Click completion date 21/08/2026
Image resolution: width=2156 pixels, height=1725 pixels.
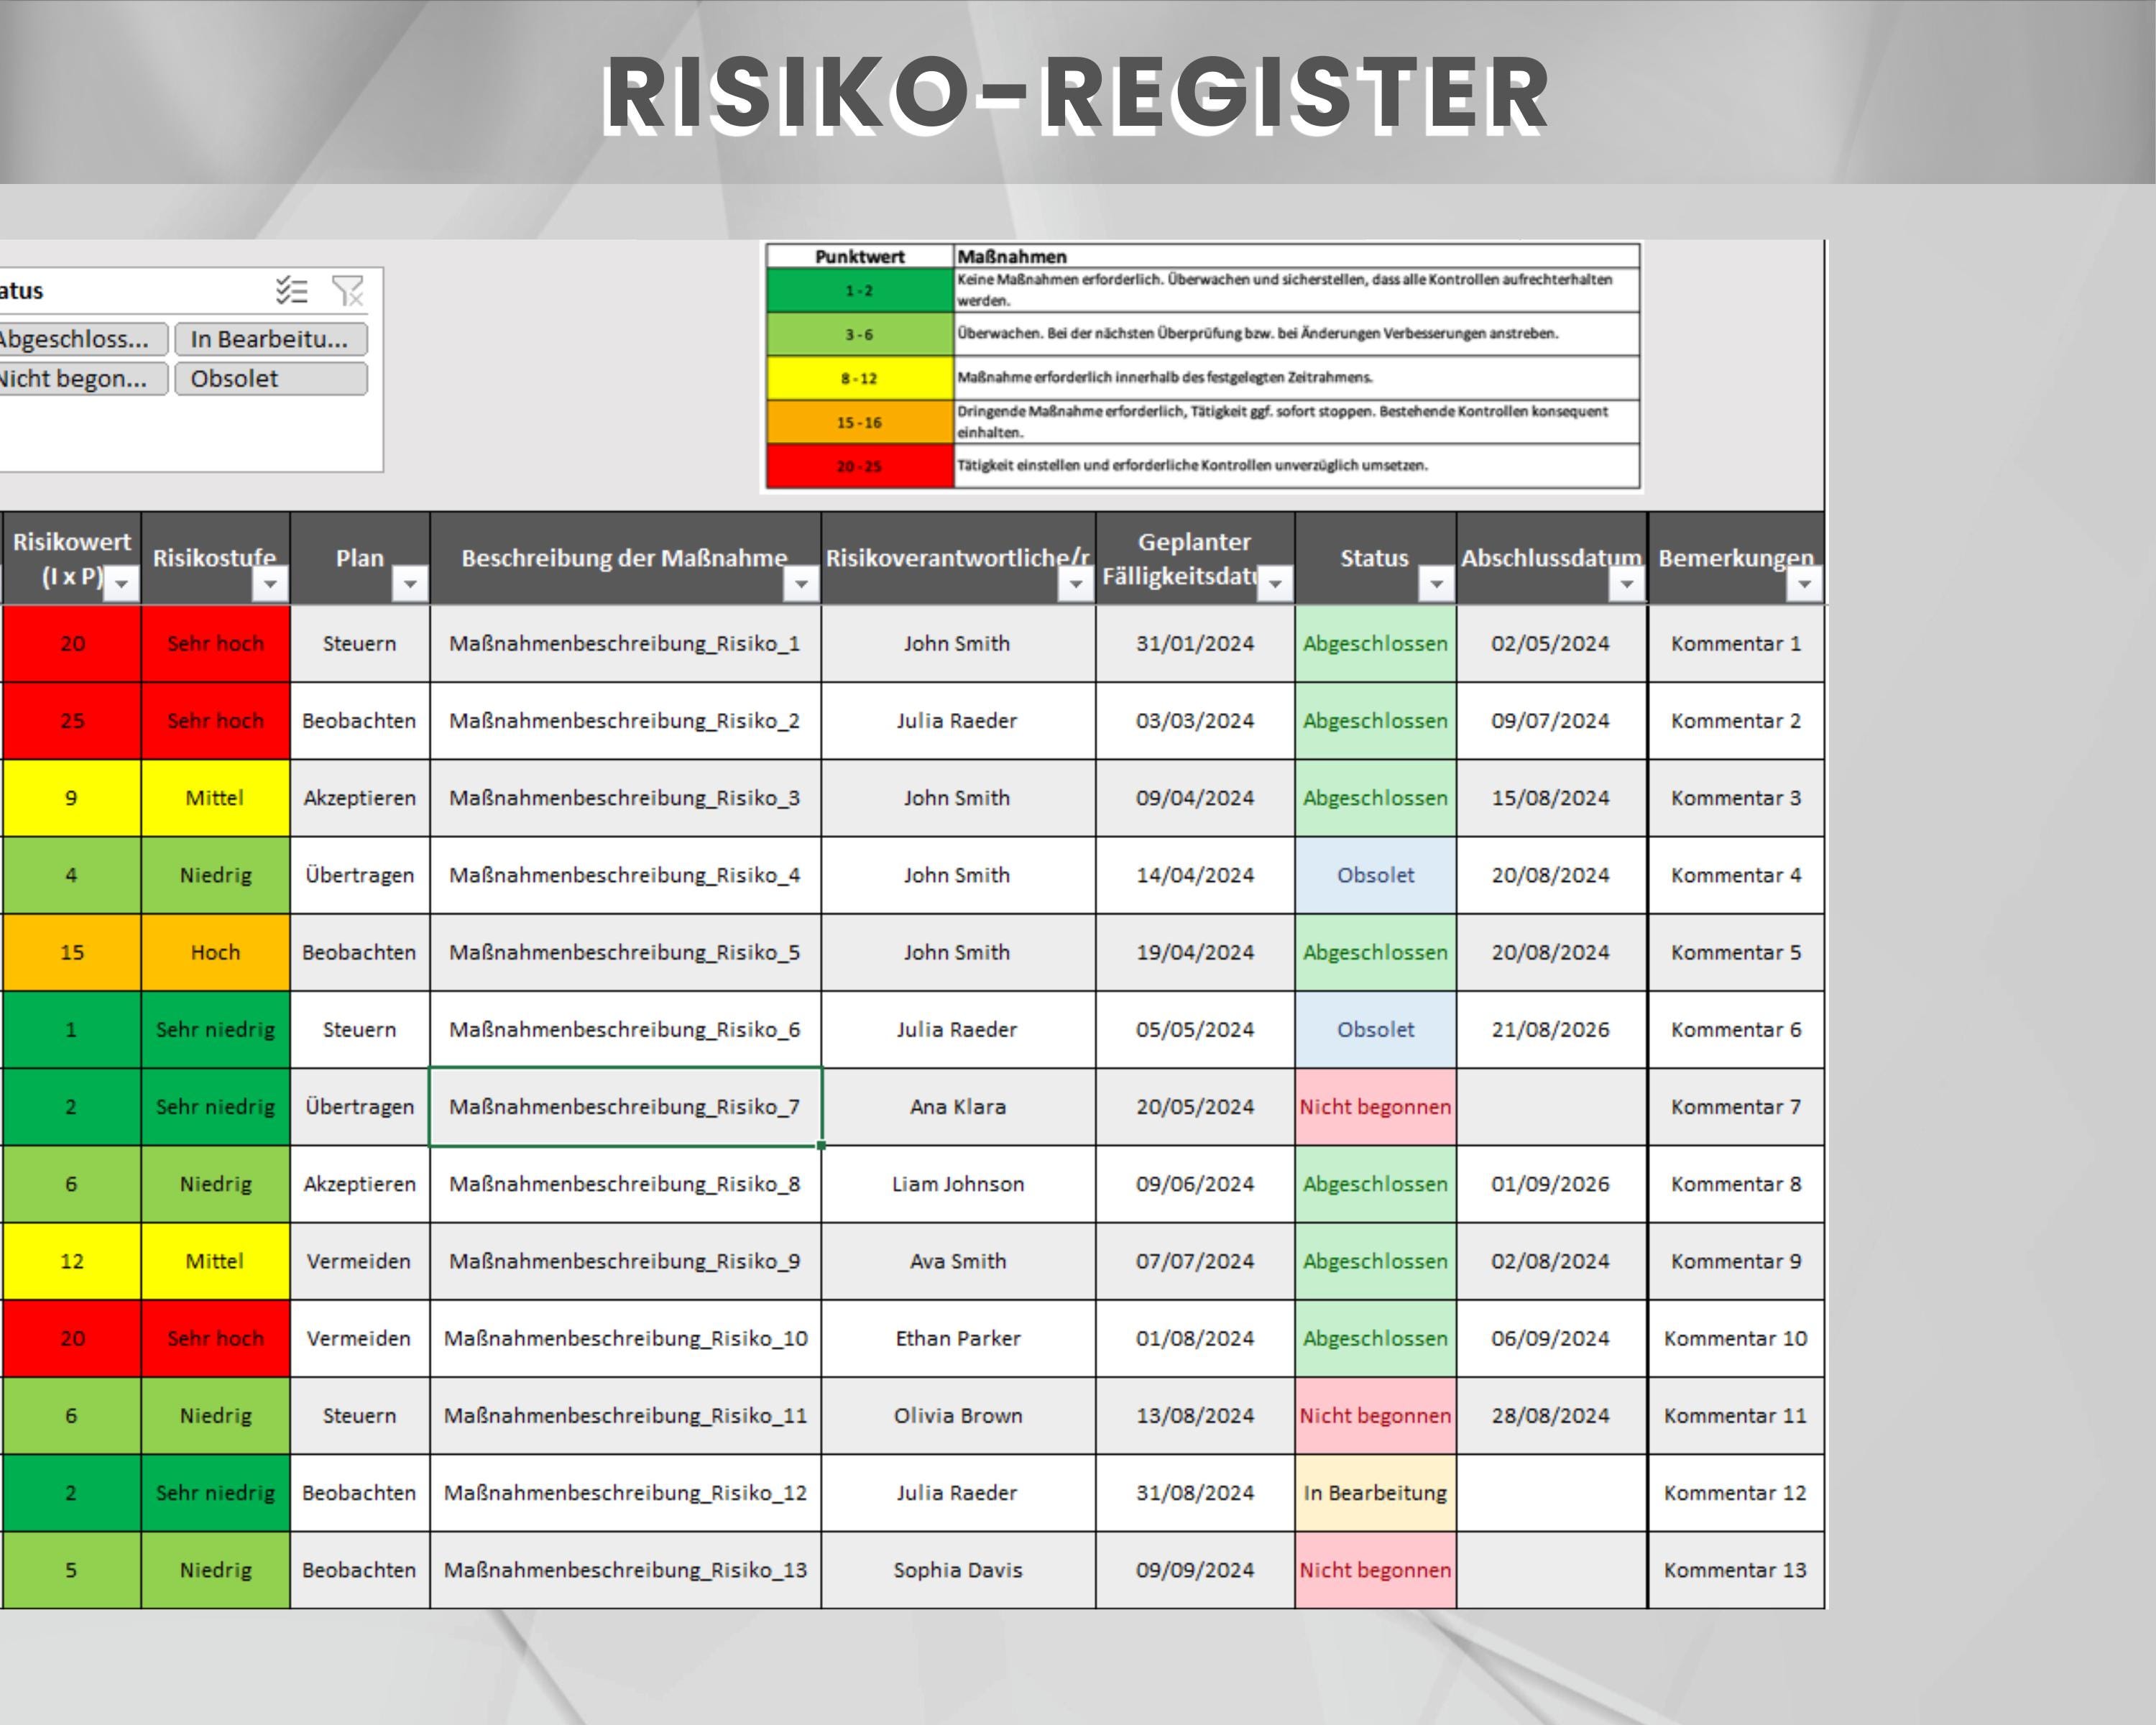(x=1551, y=1030)
